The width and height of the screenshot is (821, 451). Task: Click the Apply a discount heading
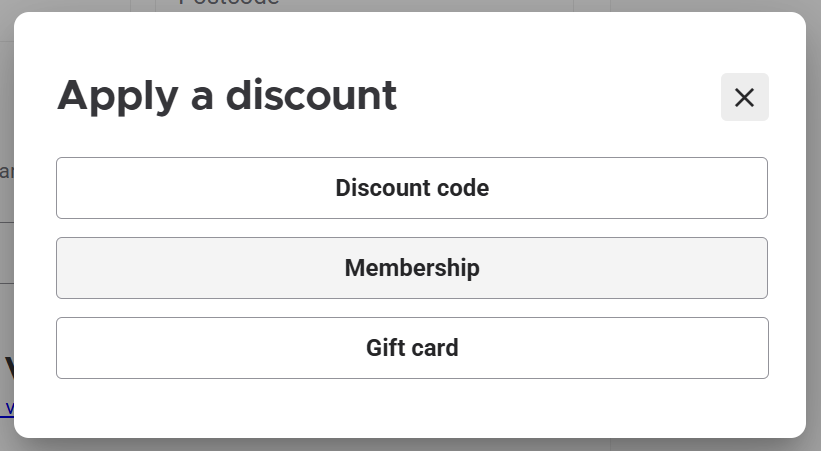tap(227, 96)
